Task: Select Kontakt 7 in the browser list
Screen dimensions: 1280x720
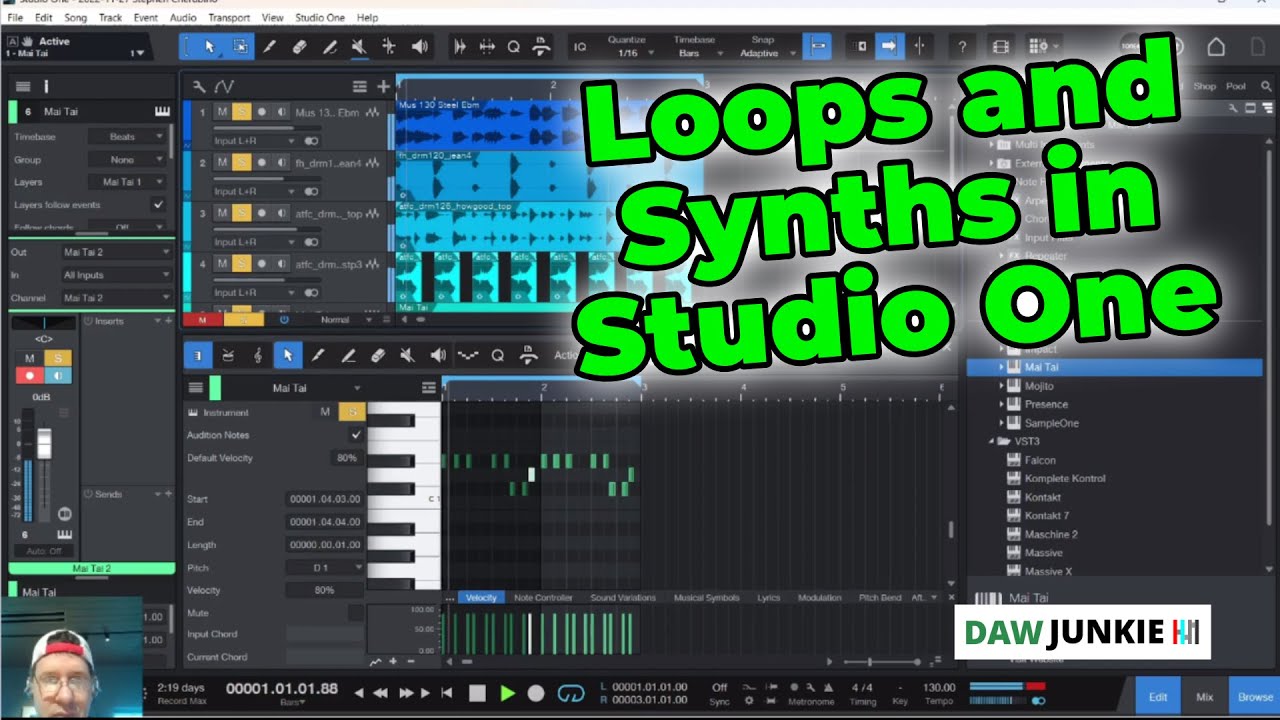Action: [x=1046, y=516]
